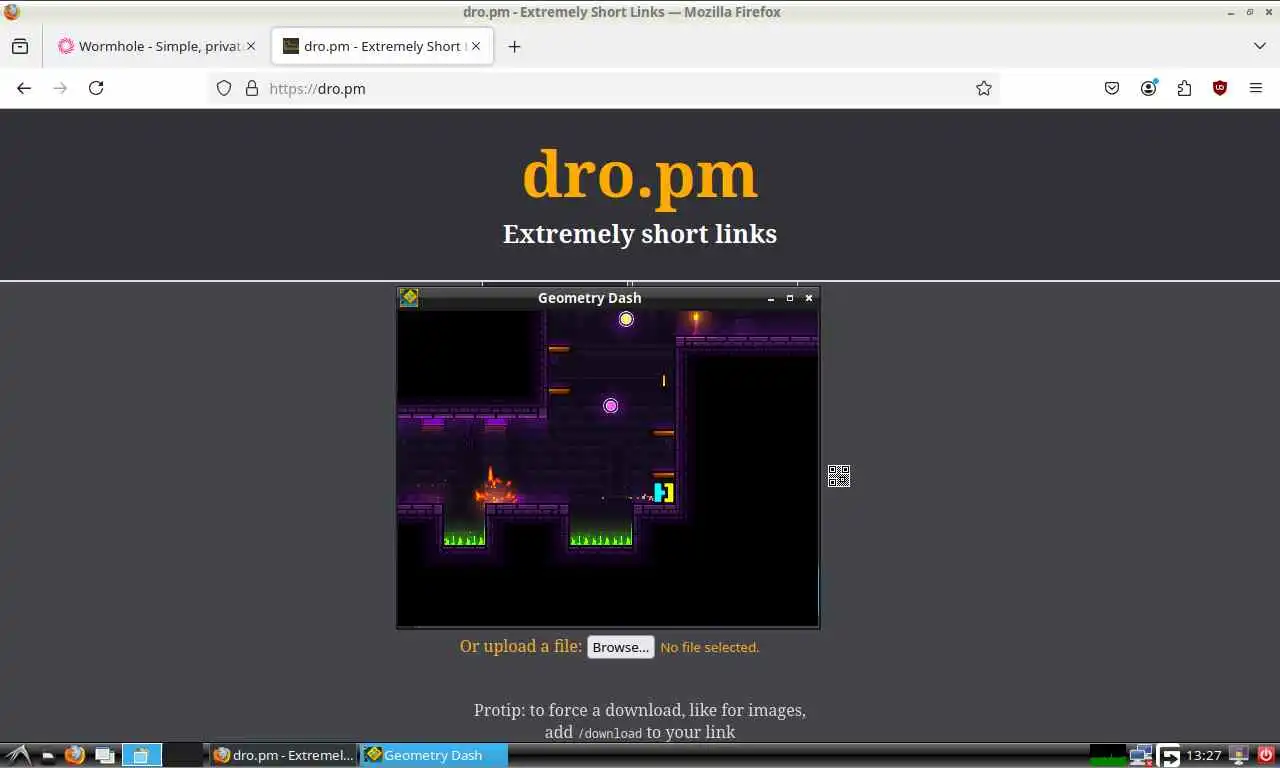
Task: Switch to the Geometry Dash taskbar button
Action: click(x=434, y=755)
